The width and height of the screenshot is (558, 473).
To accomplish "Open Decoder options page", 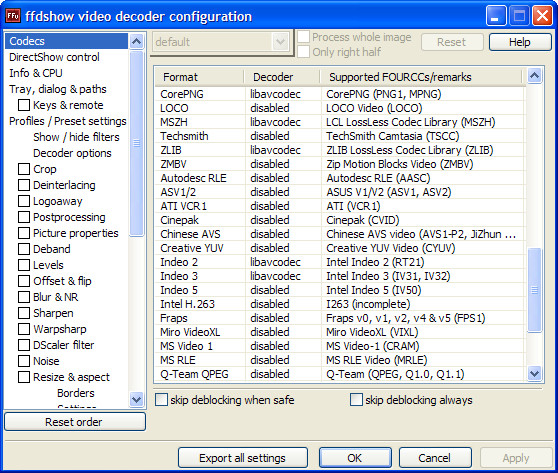I will pos(72,153).
